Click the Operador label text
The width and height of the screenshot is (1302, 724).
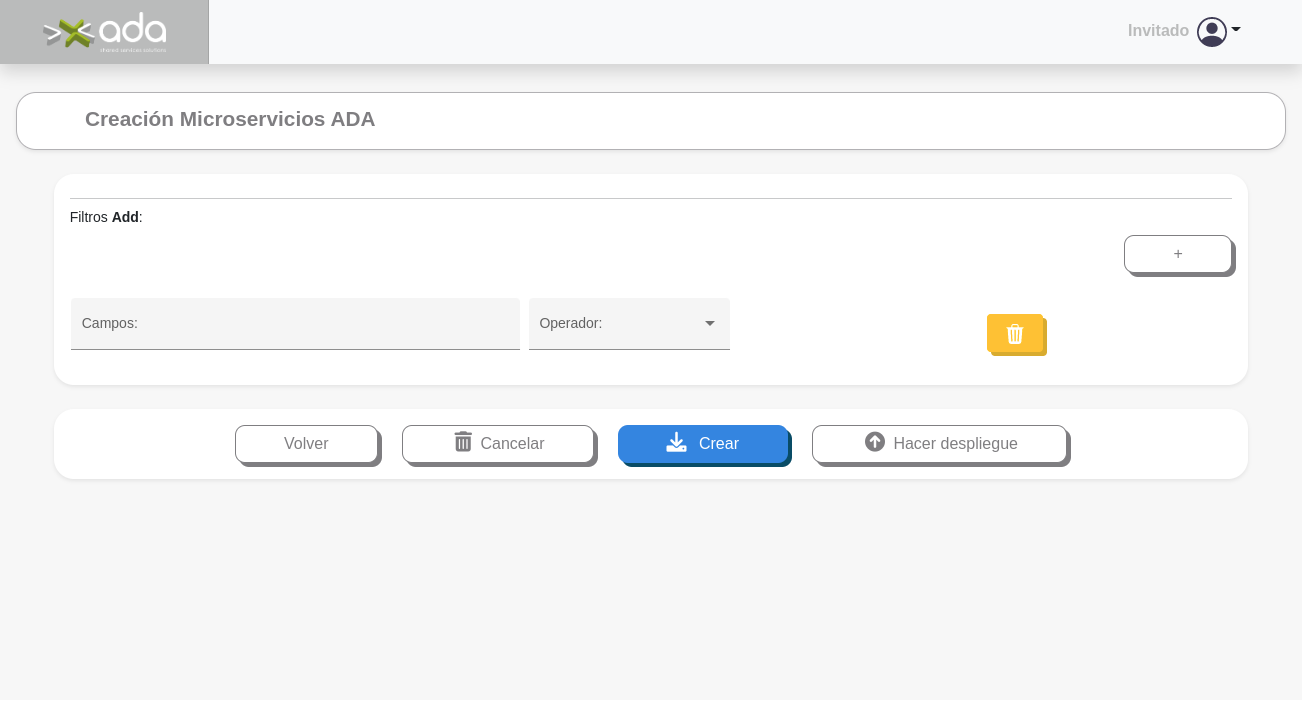[571, 323]
